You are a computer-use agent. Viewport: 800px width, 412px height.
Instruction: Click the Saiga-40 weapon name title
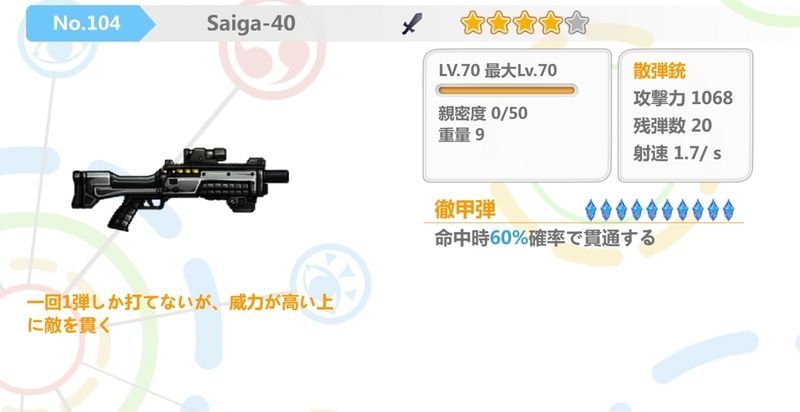tap(251, 23)
